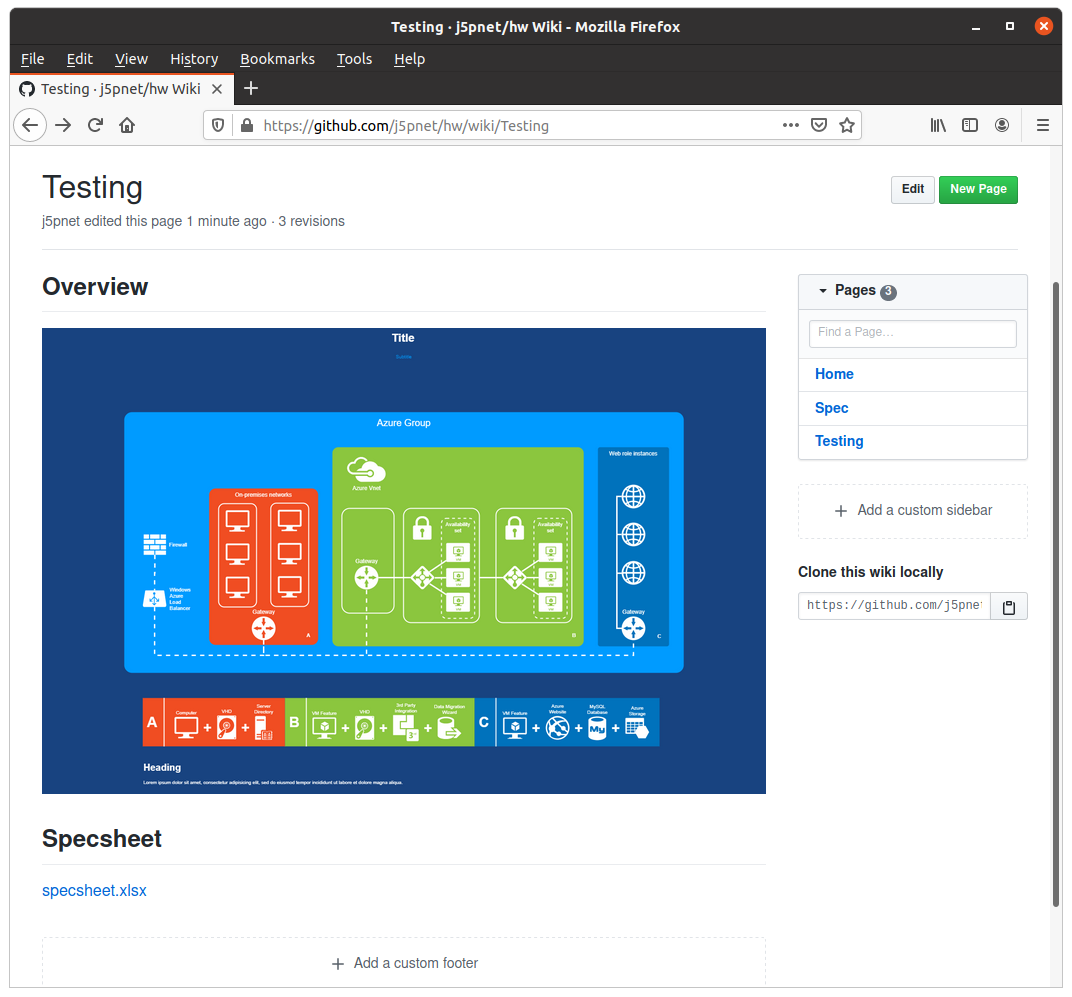The width and height of the screenshot is (1072, 997).
Task: View site security padlock details
Action: click(247, 125)
